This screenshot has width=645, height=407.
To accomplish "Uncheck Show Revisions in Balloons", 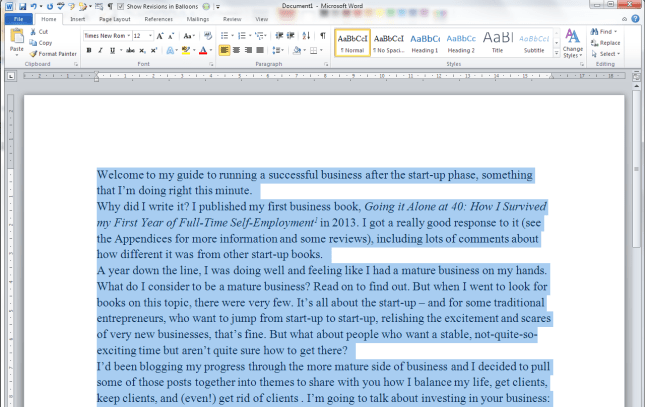I will [x=121, y=7].
